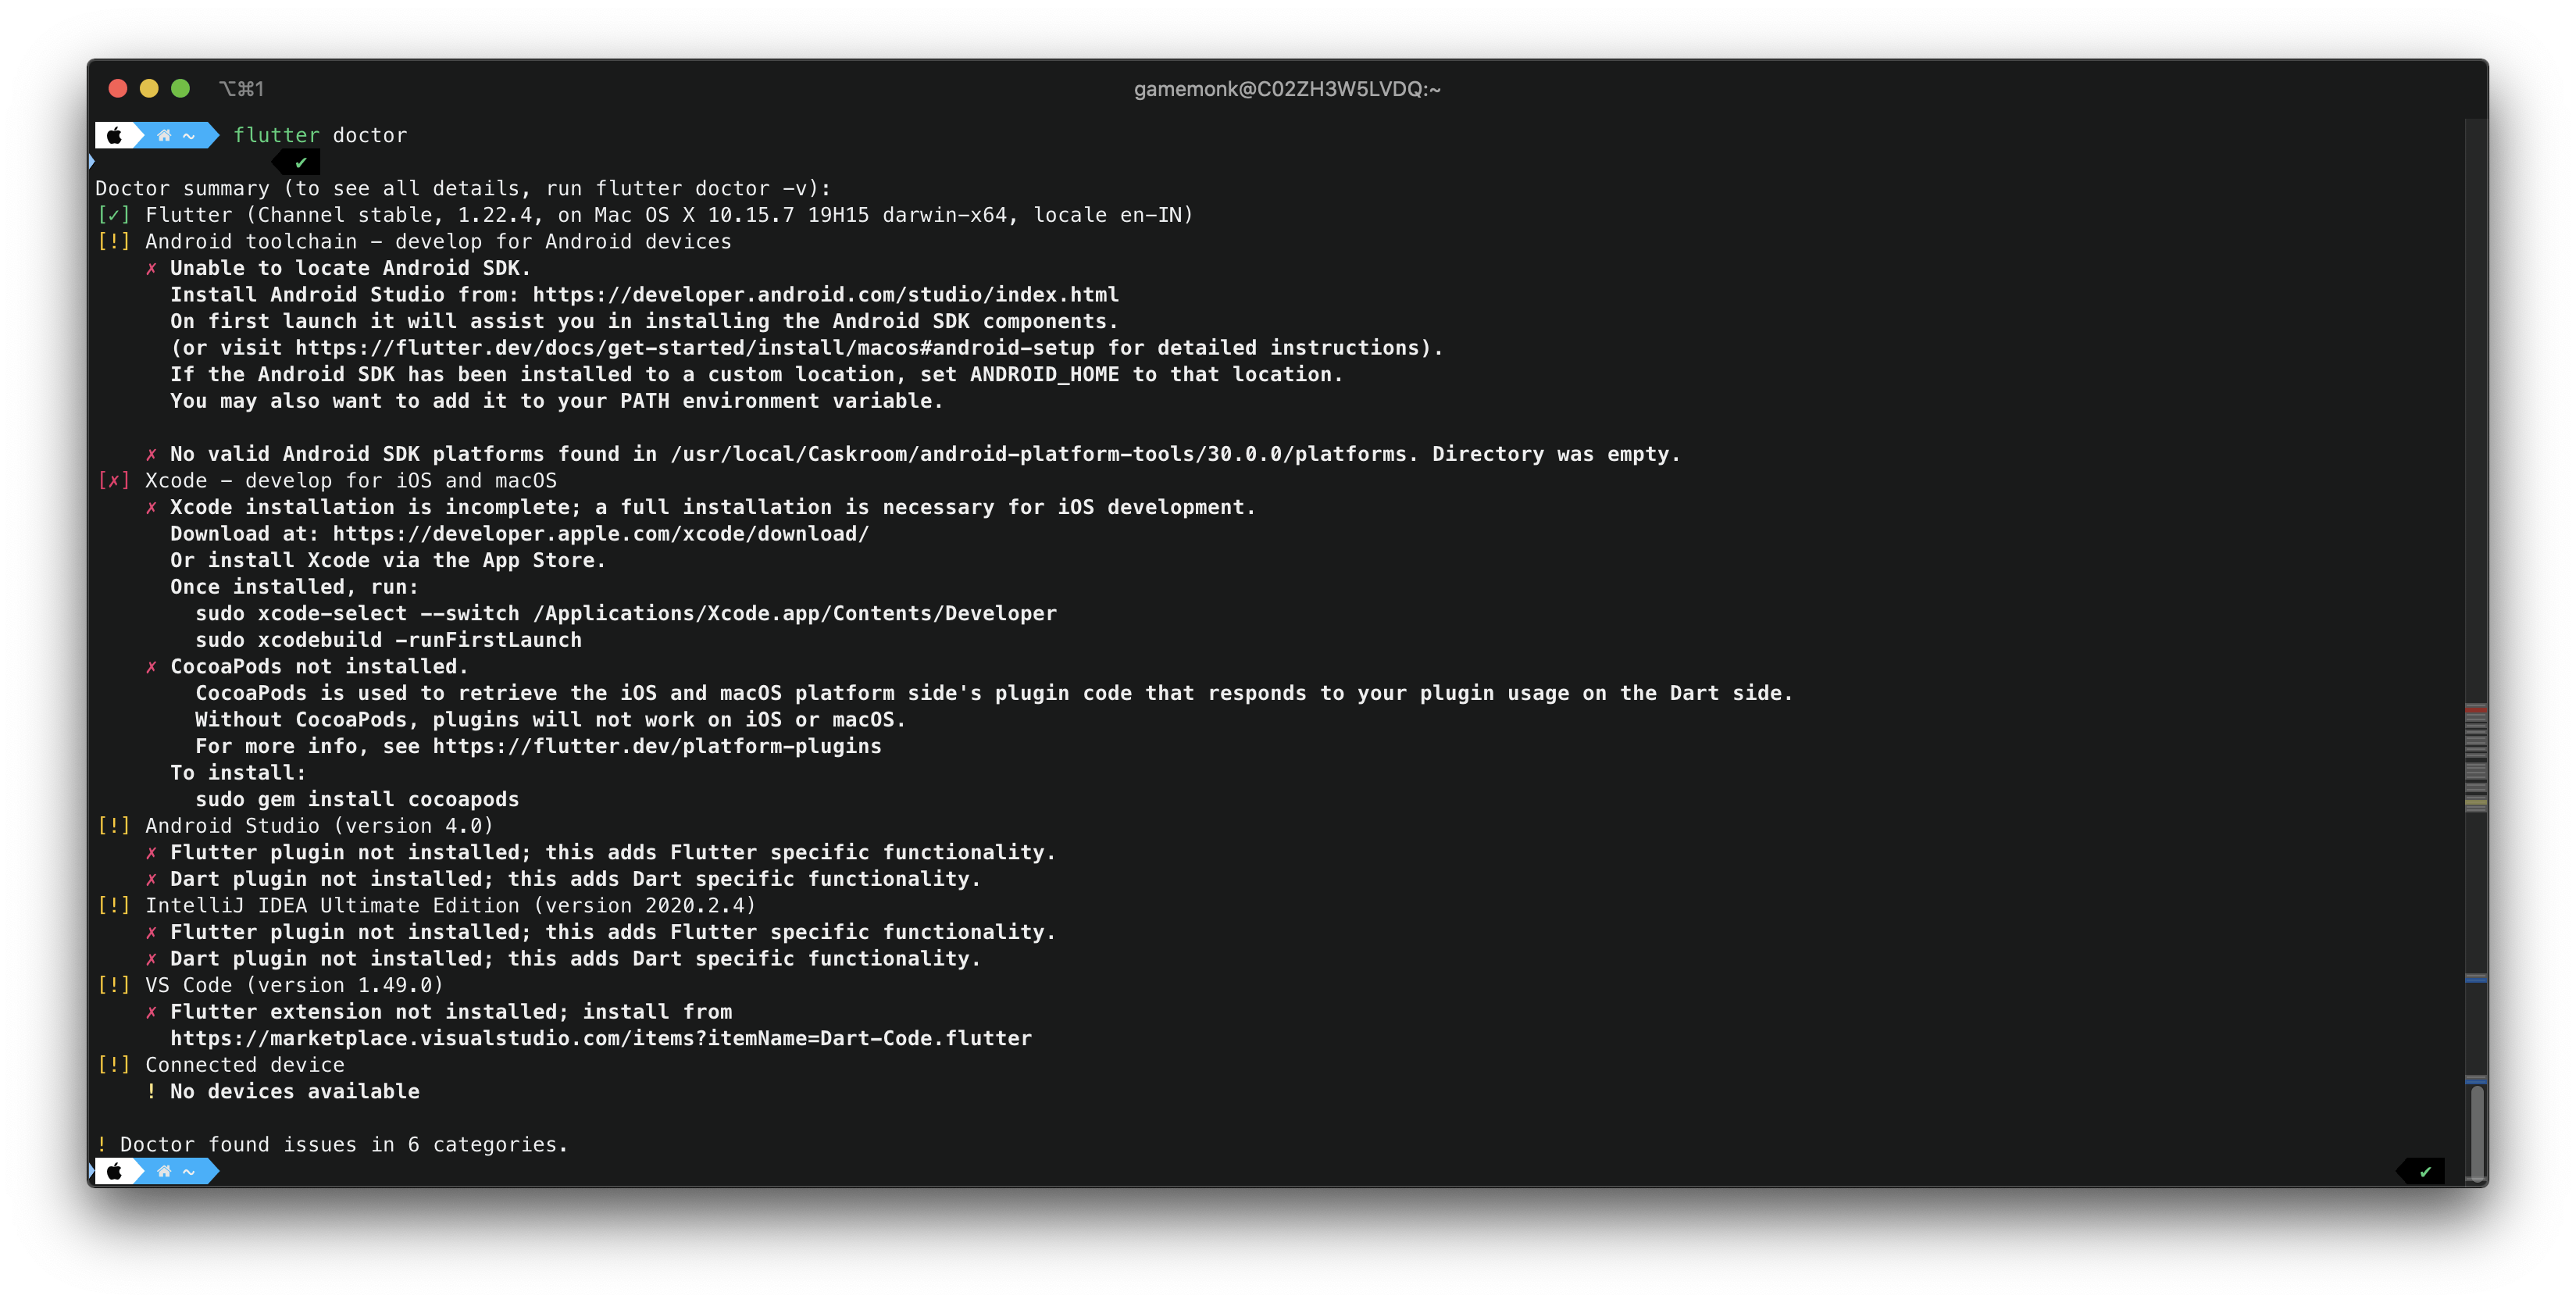Screen dimensions: 2576x1303
Task: Click the home icon in the bottom prompt
Action: (x=164, y=1171)
